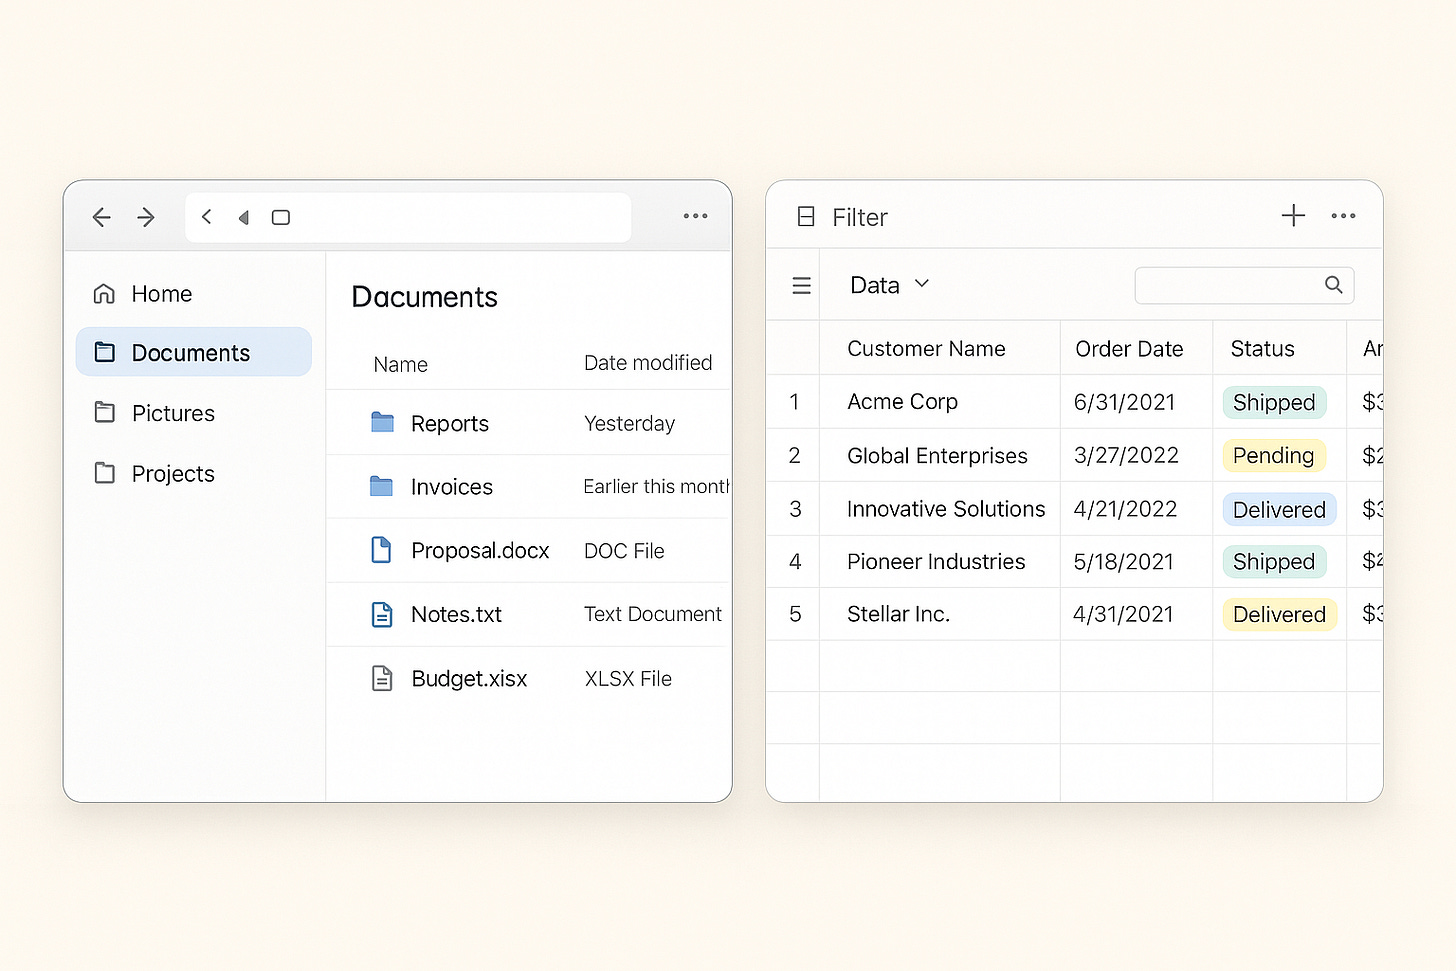This screenshot has width=1456, height=971.
Task: Click the back arrow in file manager
Action: point(101,217)
